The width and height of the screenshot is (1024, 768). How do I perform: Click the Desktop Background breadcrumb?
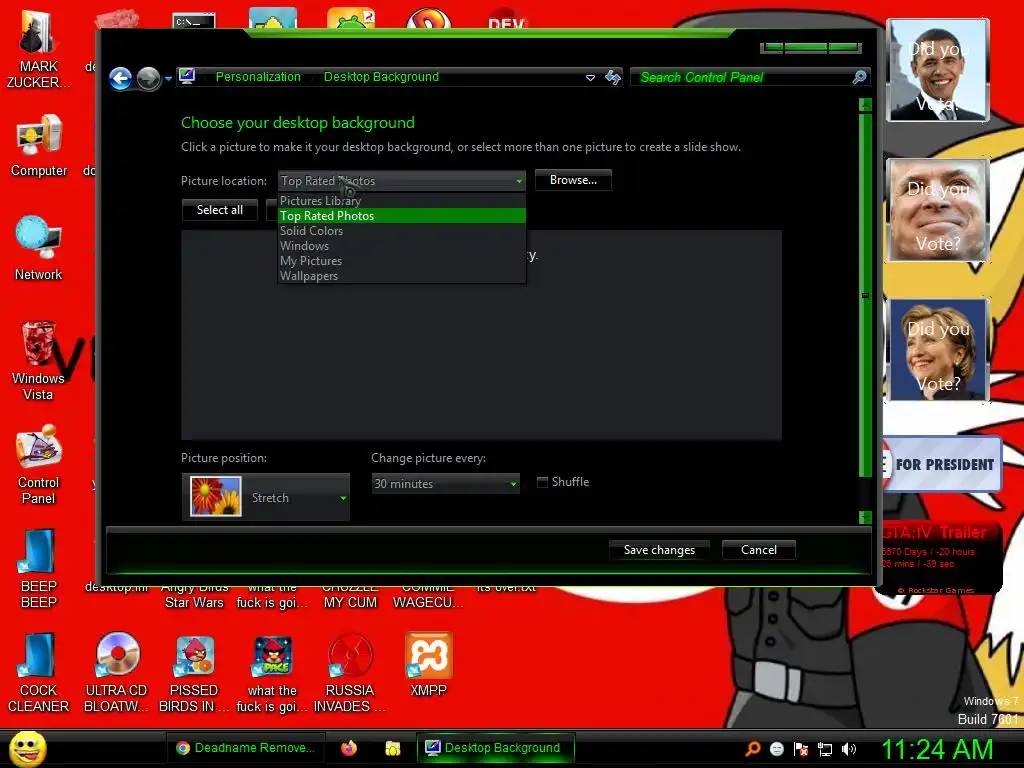click(x=381, y=77)
